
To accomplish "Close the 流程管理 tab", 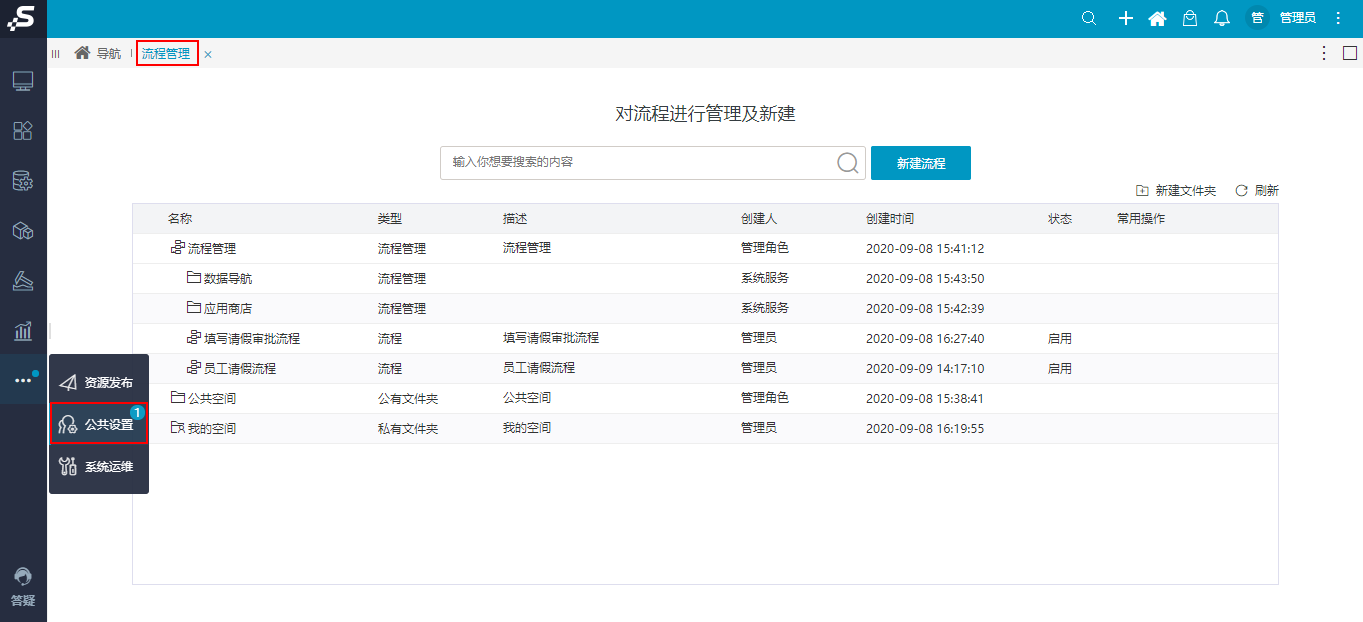I will click(x=208, y=55).
